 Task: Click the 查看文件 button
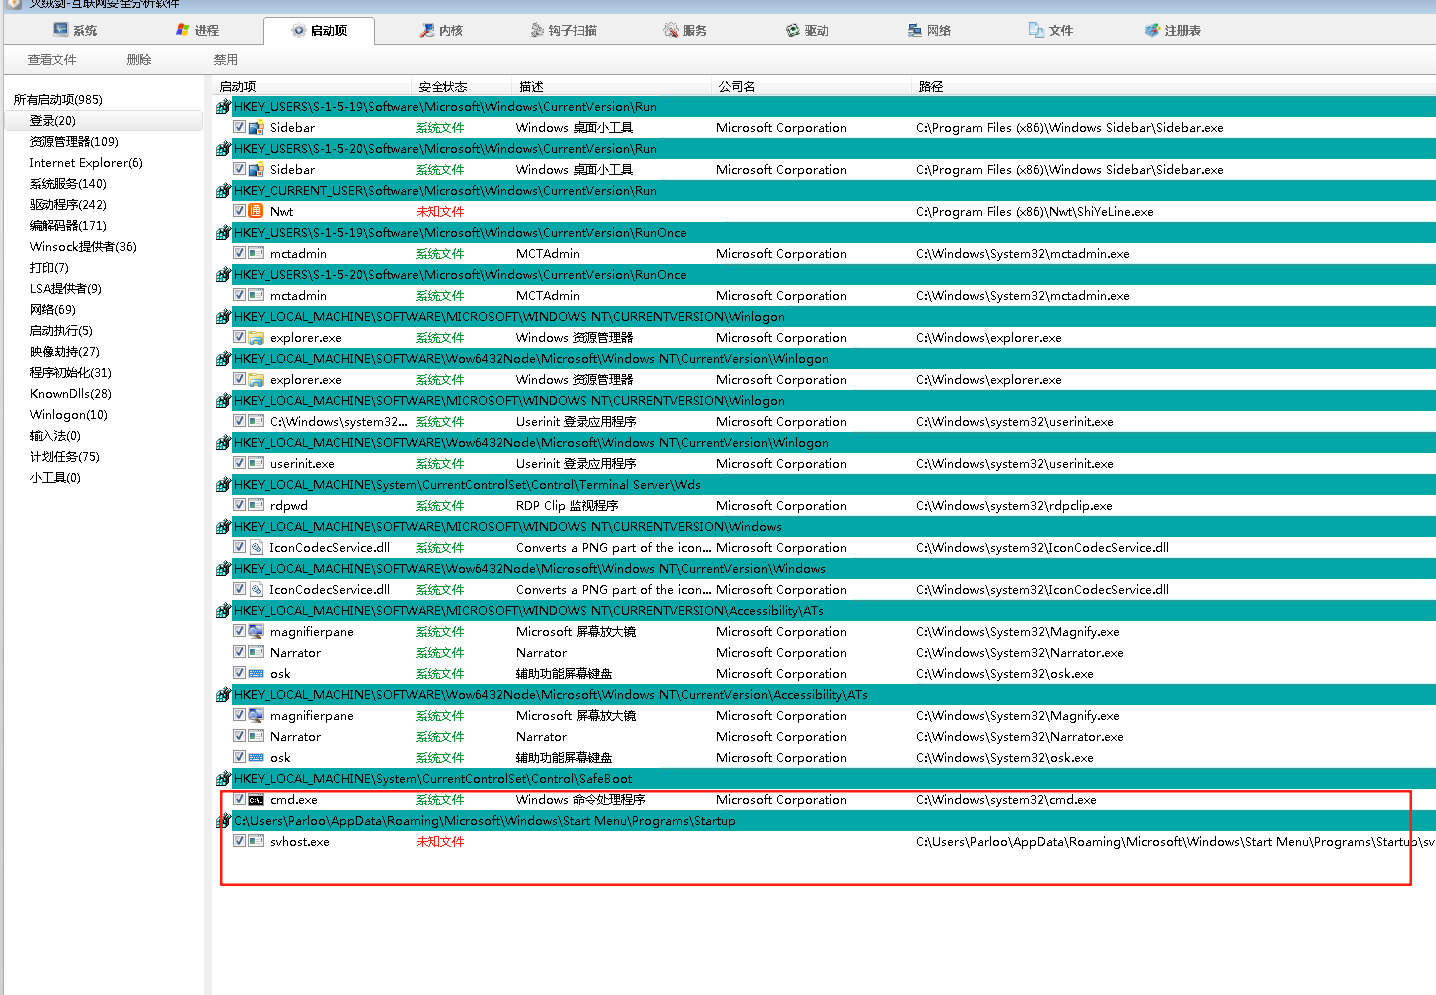pyautogui.click(x=52, y=60)
